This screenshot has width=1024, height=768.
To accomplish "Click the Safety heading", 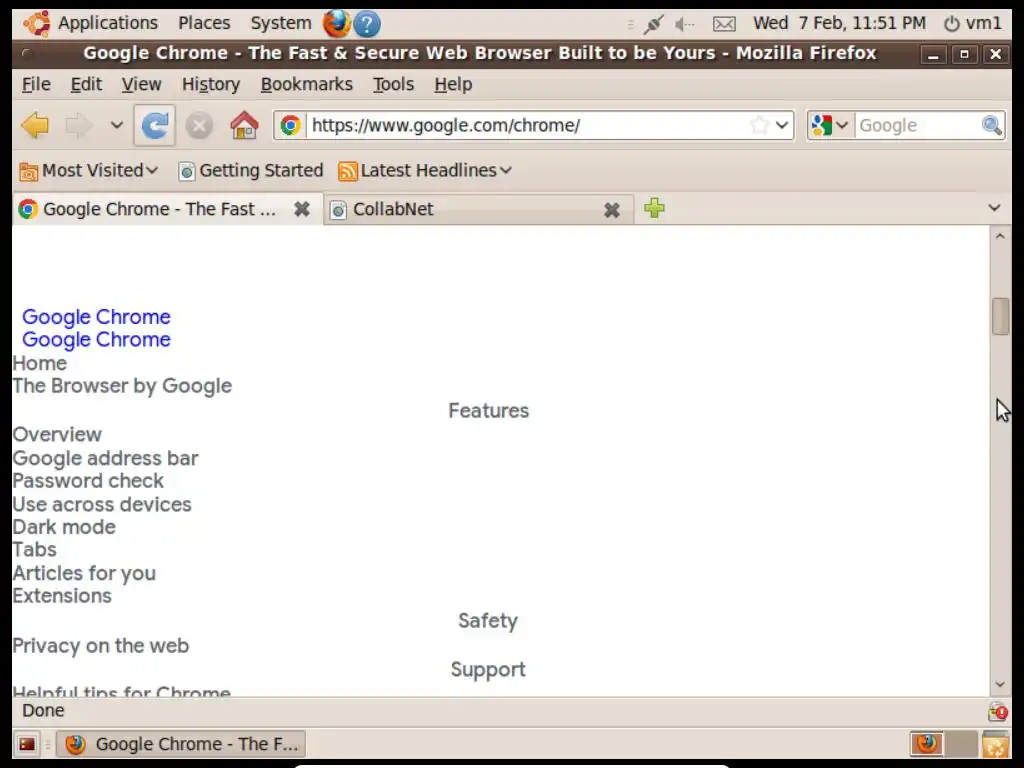I will (x=488, y=620).
